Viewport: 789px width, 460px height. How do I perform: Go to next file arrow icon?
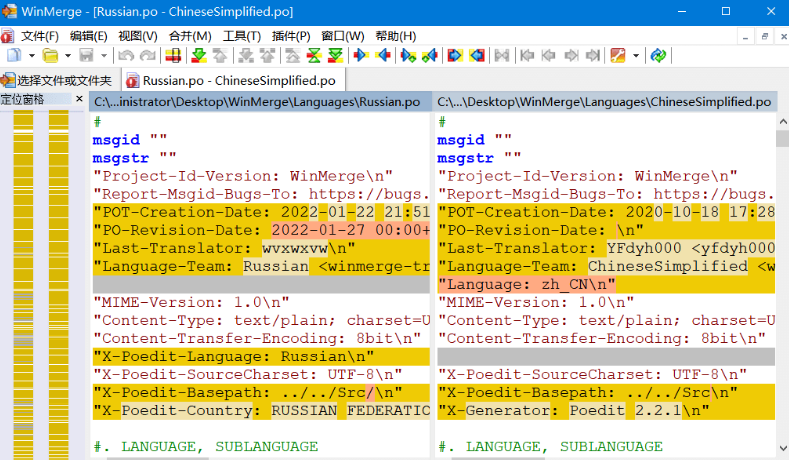click(571, 55)
